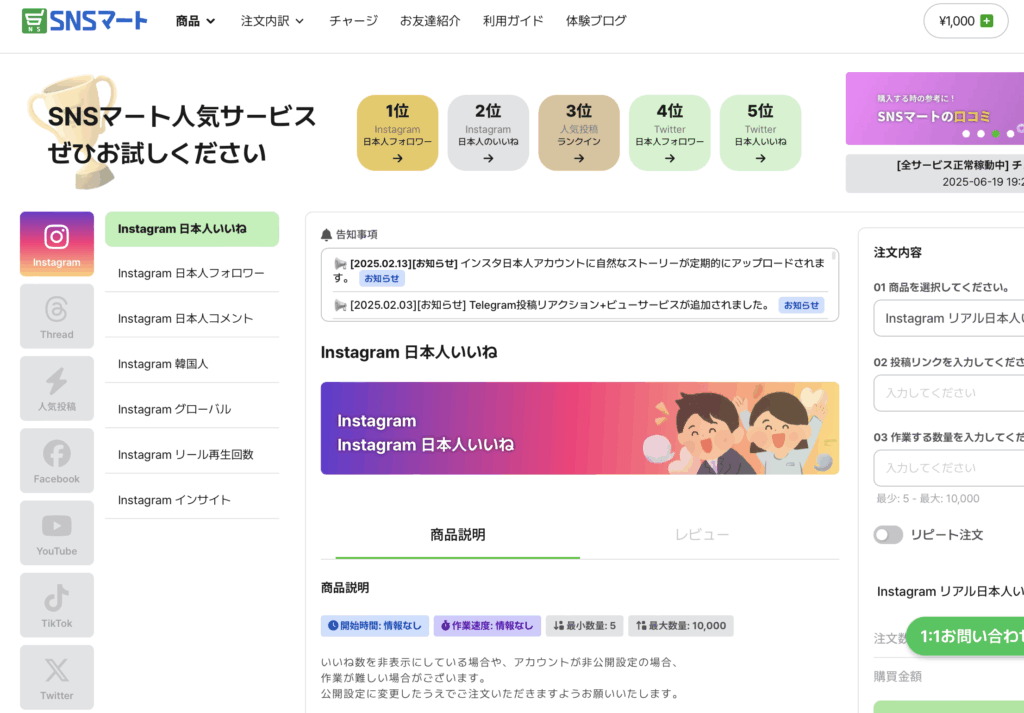Image resolution: width=1024 pixels, height=713 pixels.
Task: Click arrow on 2位 Instagram いいね card
Action: [x=488, y=158]
